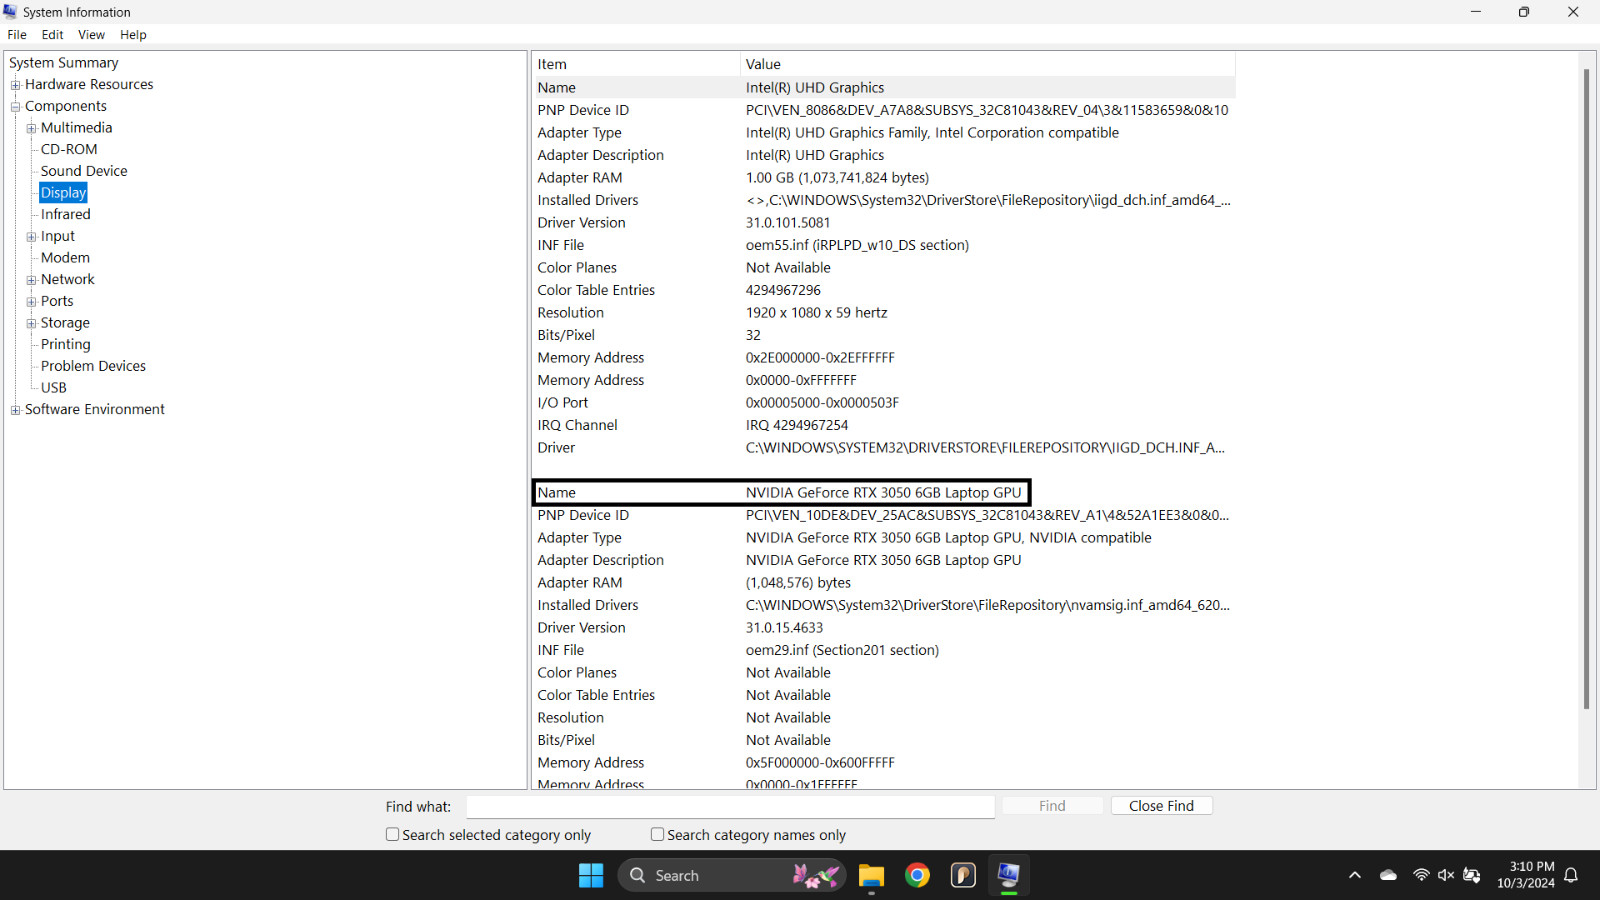Select Infrared in the tree

tap(65, 215)
